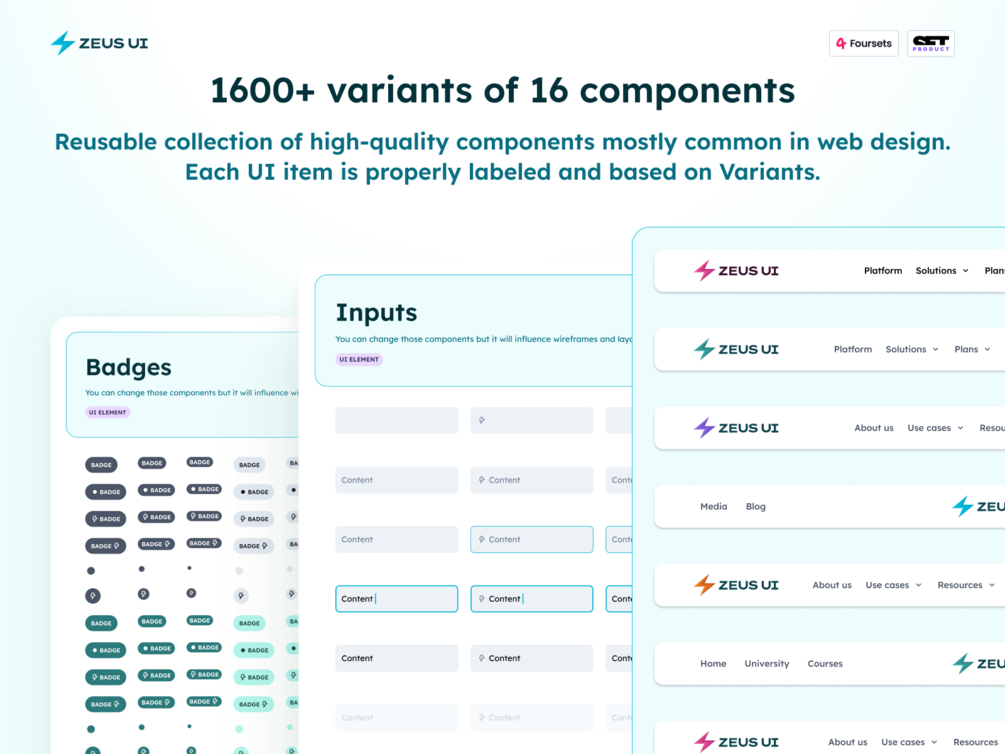Viewport: 1005px width, 754px height.
Task: Click the orange bolt Zeus UI logo
Action: (736, 585)
